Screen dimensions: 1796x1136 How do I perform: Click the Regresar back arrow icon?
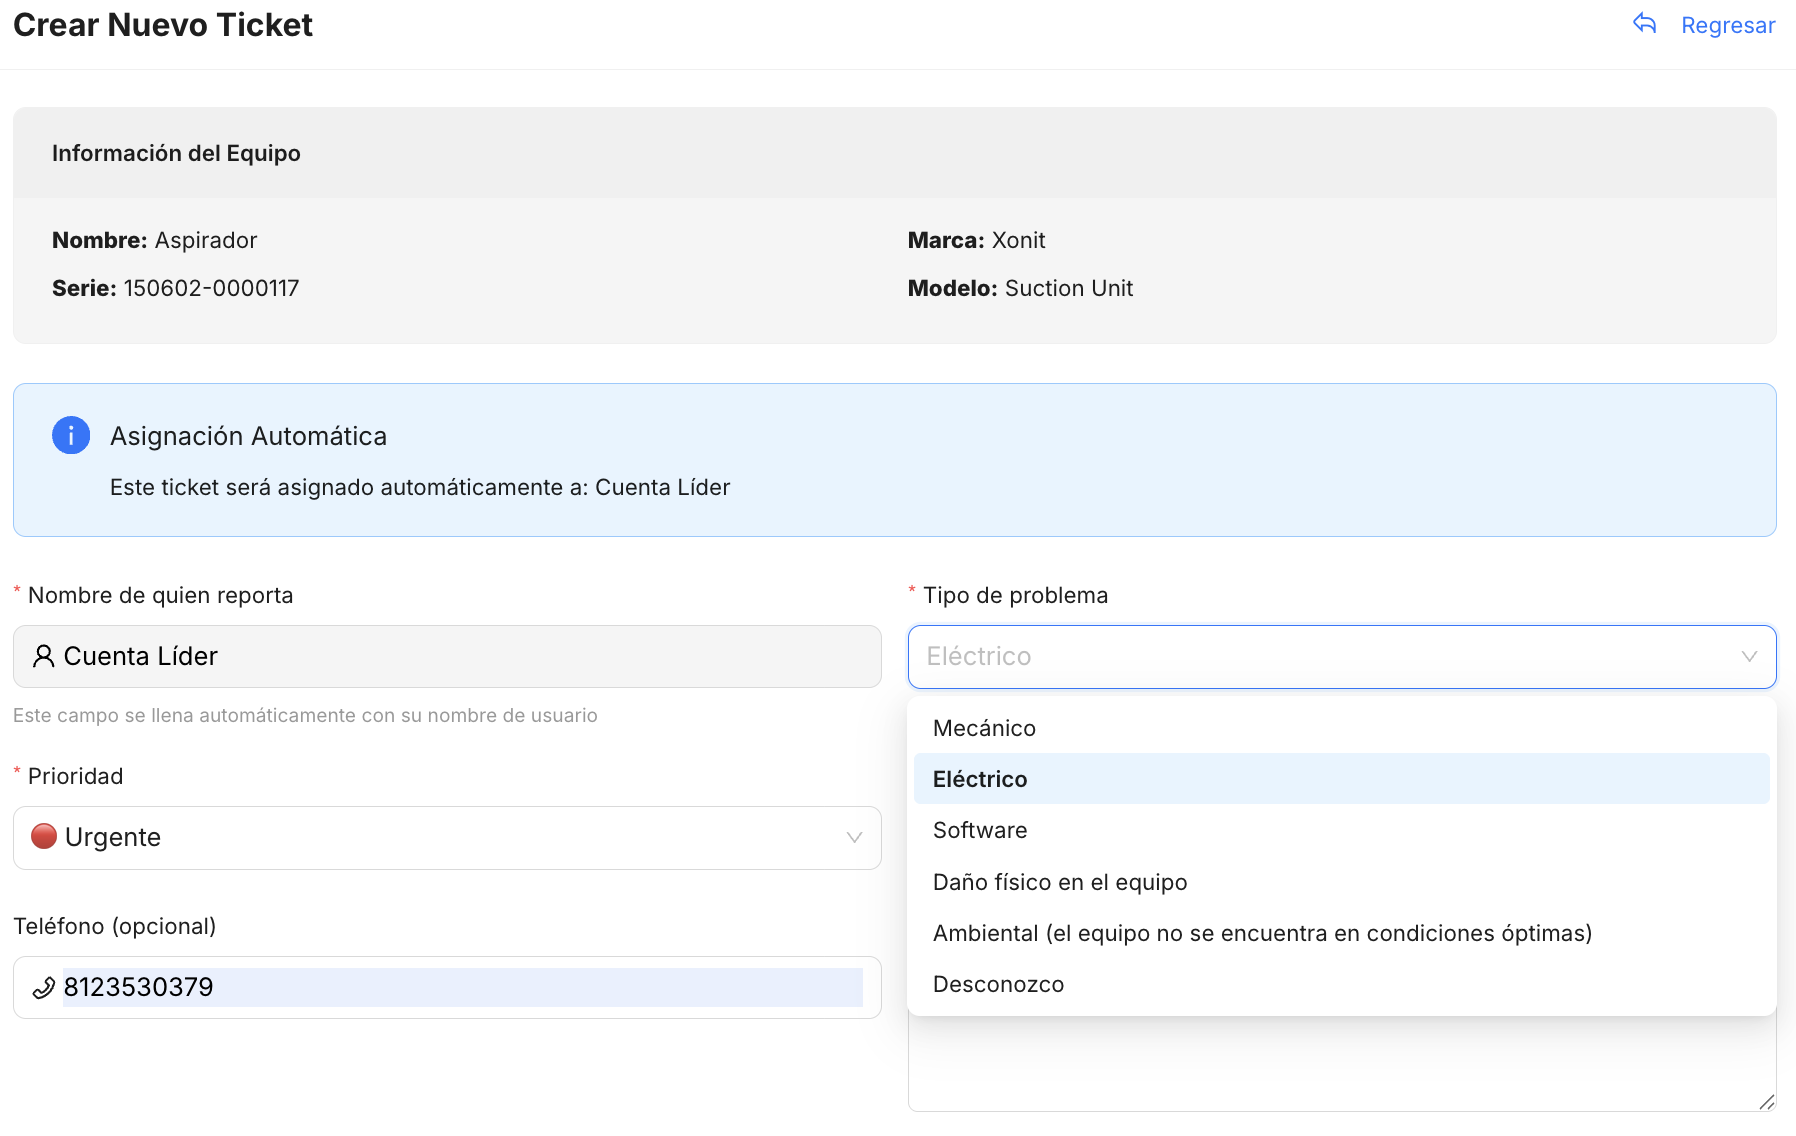click(1644, 23)
